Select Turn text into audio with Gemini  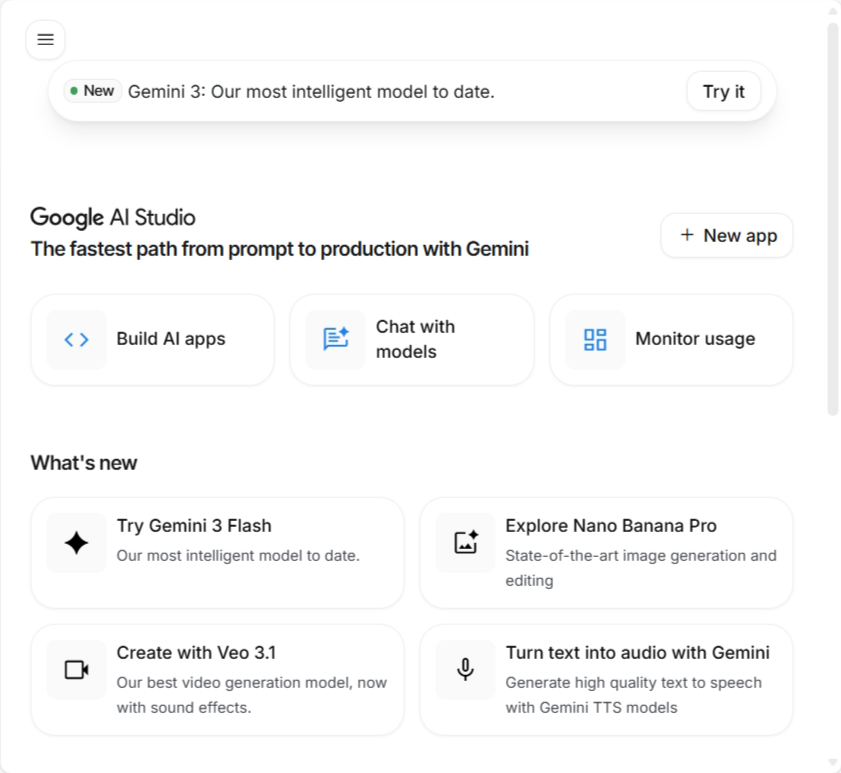tap(637, 653)
